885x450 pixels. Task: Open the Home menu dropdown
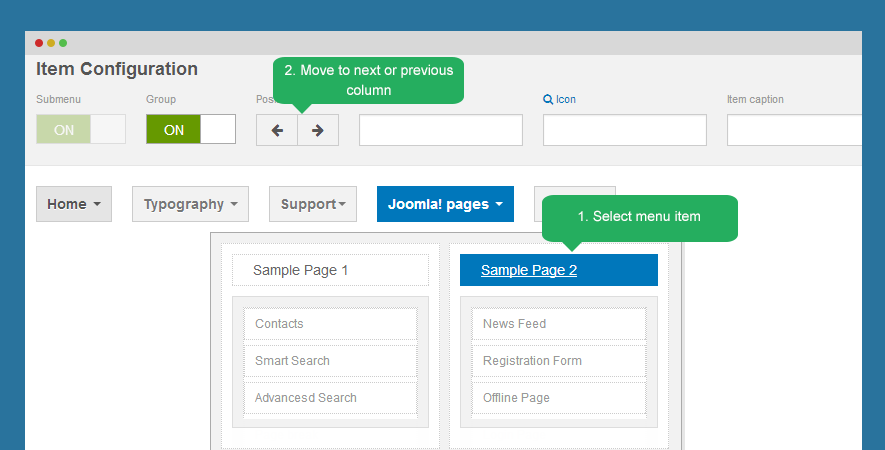click(74, 204)
